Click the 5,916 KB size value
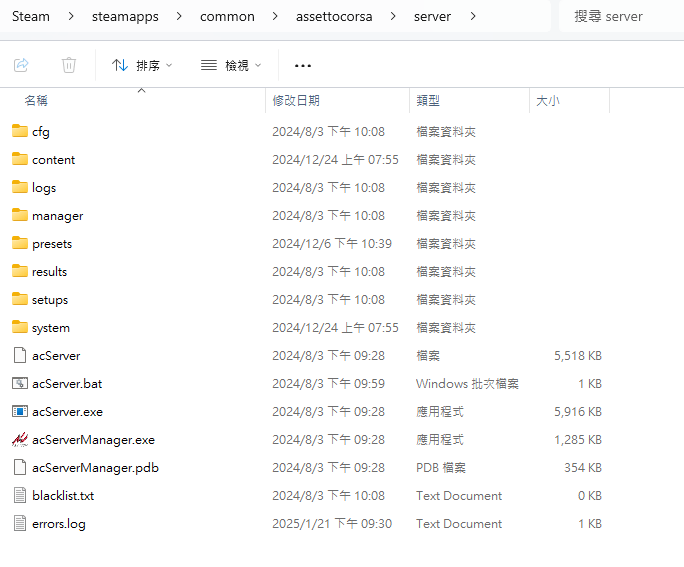 point(578,412)
